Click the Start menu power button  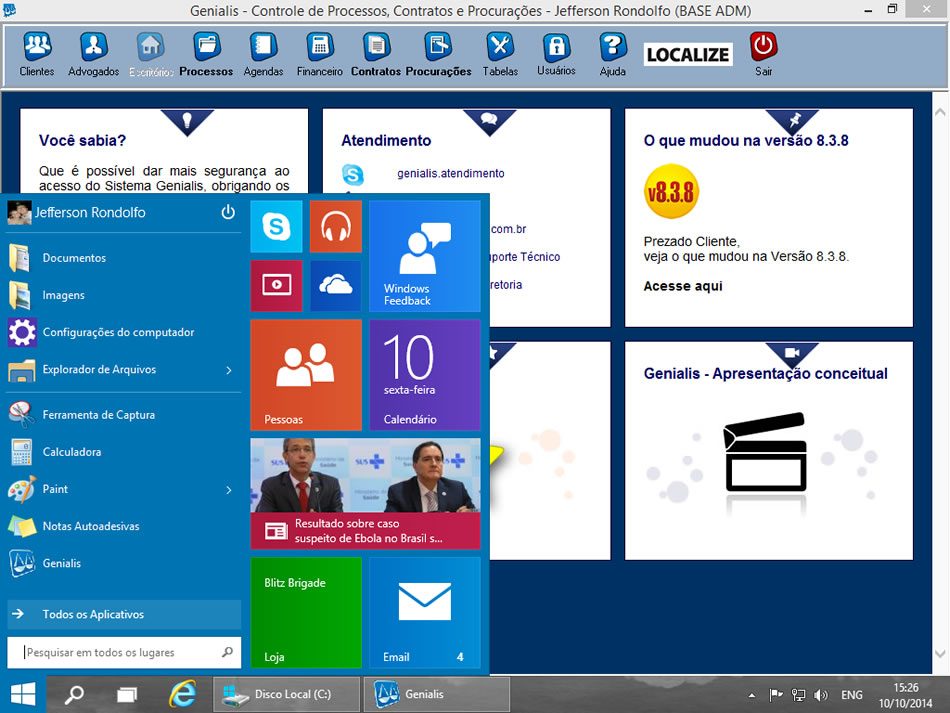(228, 212)
